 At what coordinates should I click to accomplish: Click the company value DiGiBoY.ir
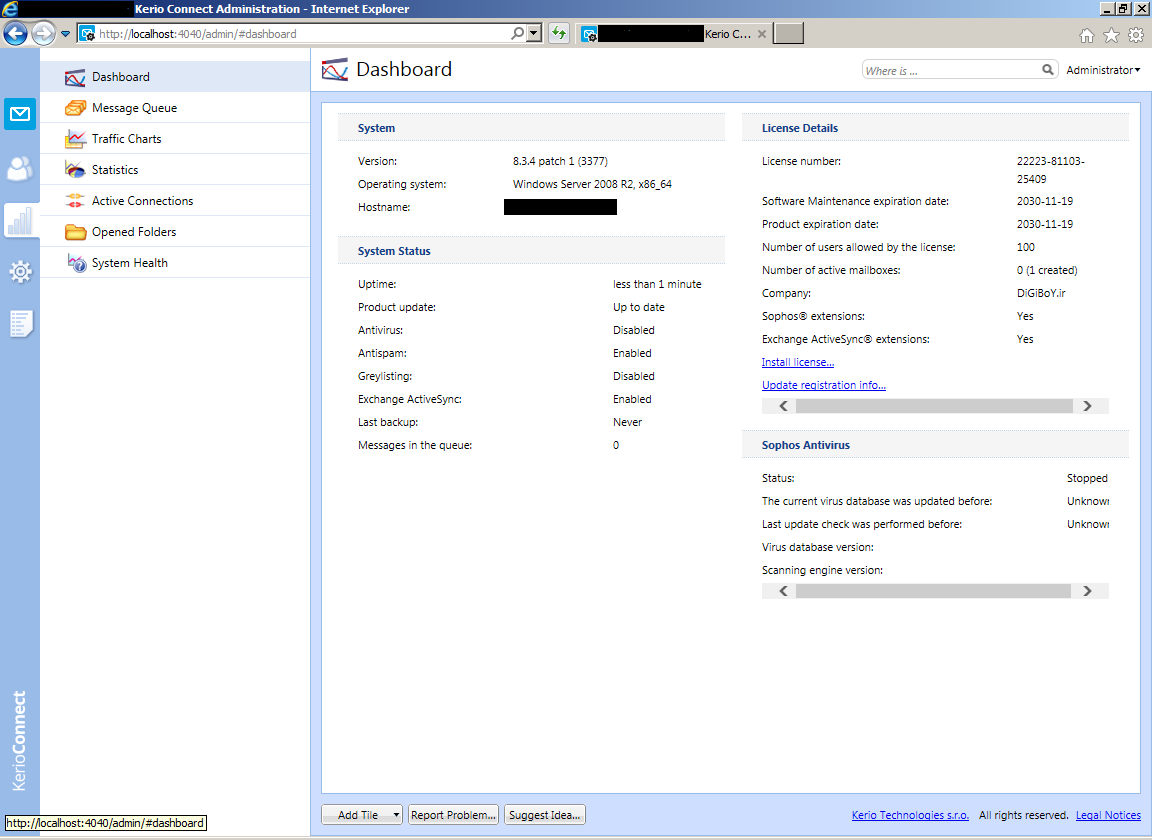coord(1041,293)
